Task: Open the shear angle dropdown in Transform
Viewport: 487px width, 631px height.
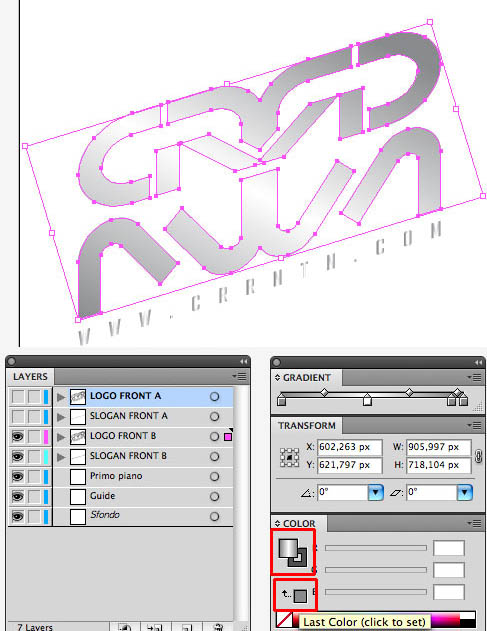Action: [x=464, y=492]
